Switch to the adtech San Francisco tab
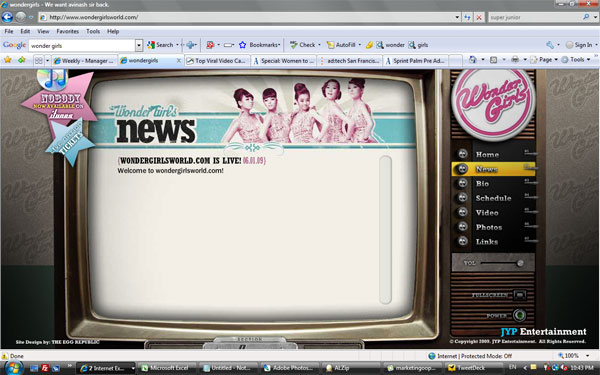This screenshot has height=375, width=600. 349,61
